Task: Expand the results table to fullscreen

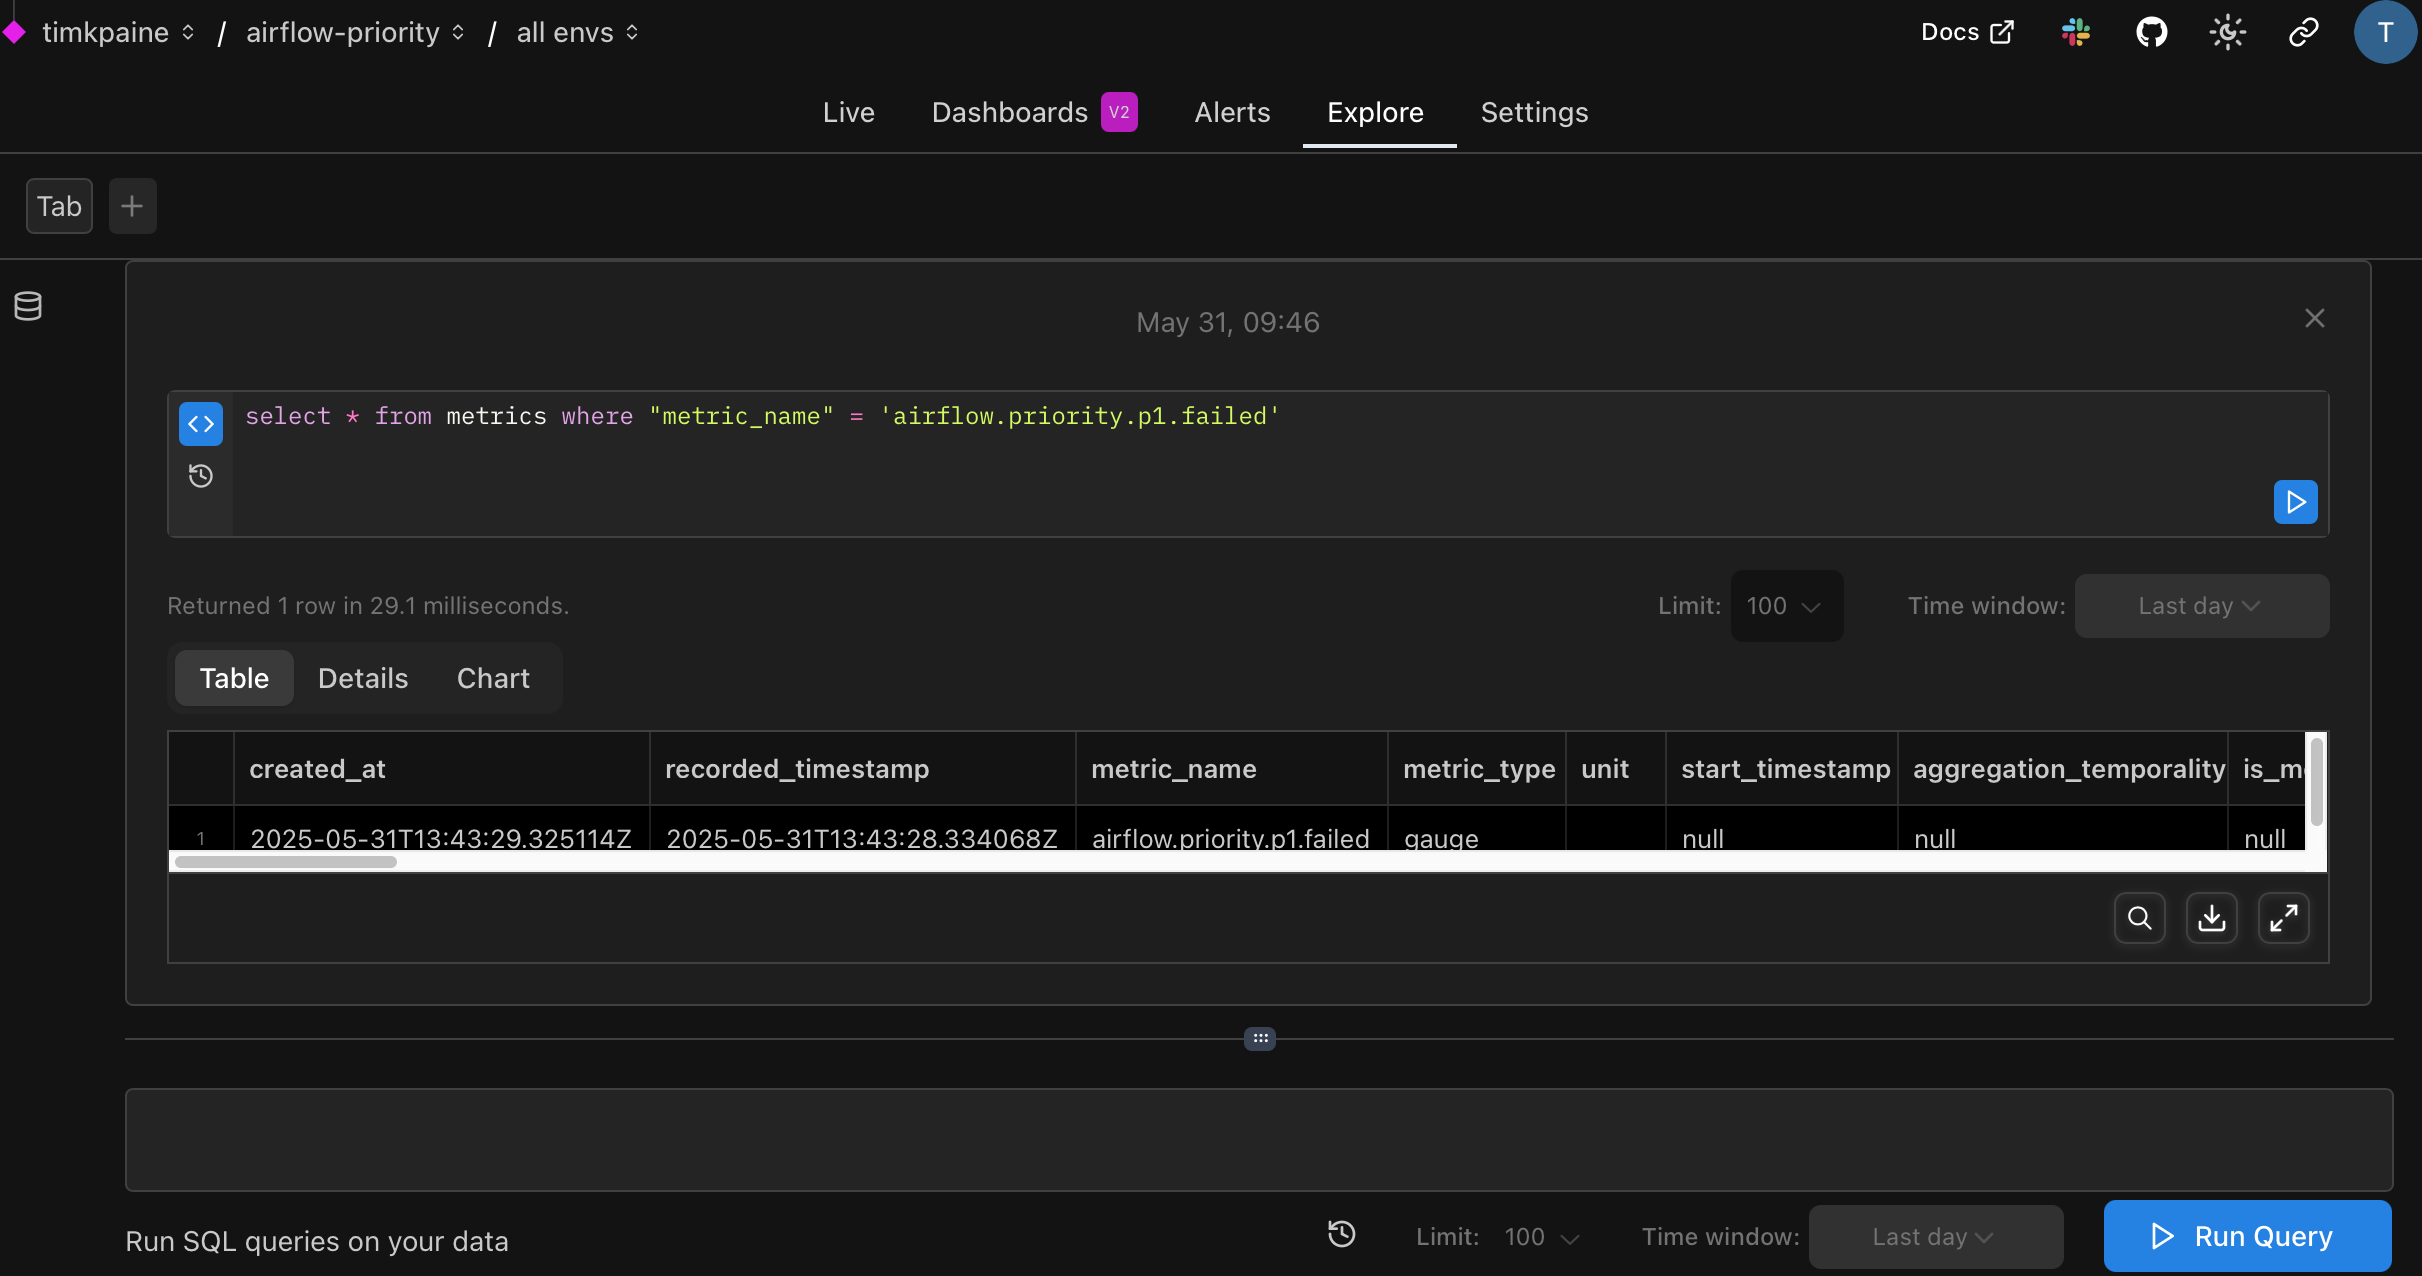Action: coord(2283,918)
